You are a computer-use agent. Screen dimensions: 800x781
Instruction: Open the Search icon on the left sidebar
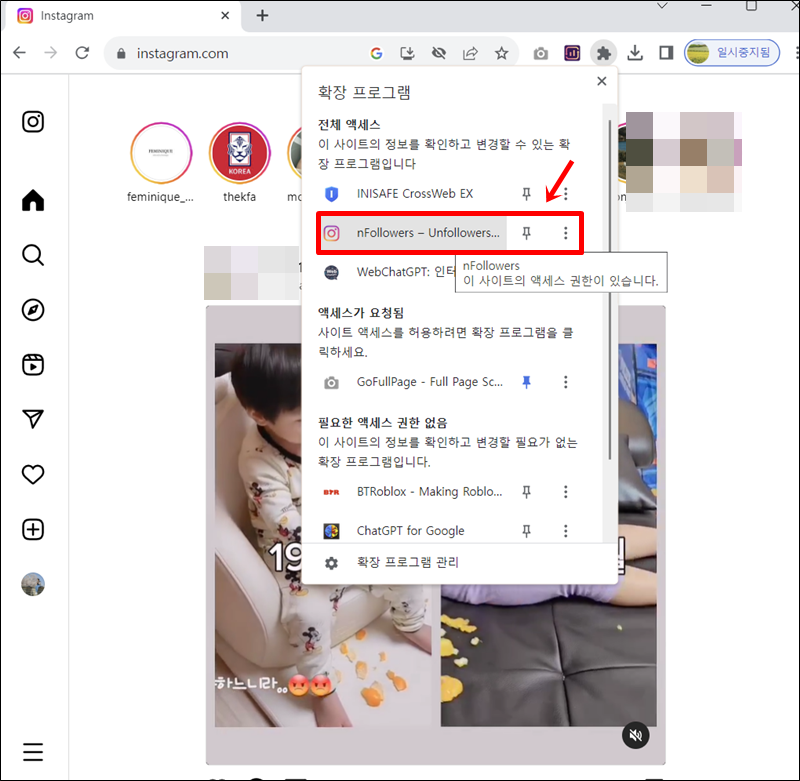click(33, 255)
